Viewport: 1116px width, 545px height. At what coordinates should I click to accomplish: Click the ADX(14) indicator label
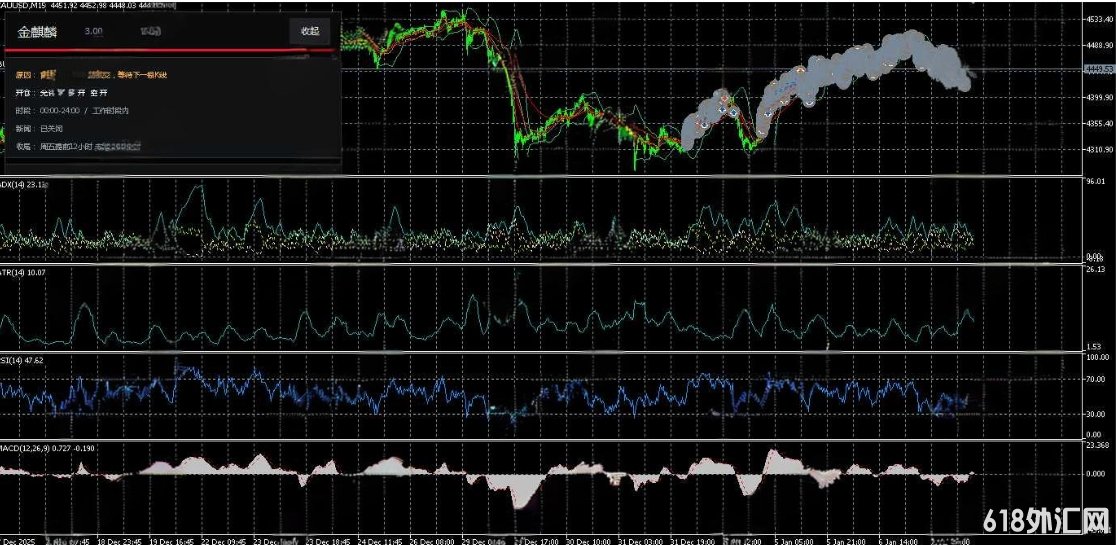(x=24, y=184)
